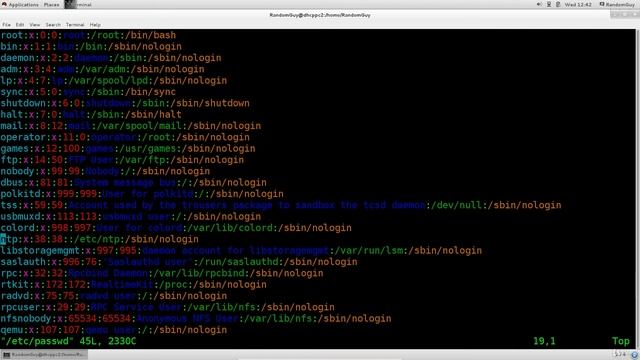Click the rpcuser:x:29:29 line
The image size is (640, 360).
167,307
